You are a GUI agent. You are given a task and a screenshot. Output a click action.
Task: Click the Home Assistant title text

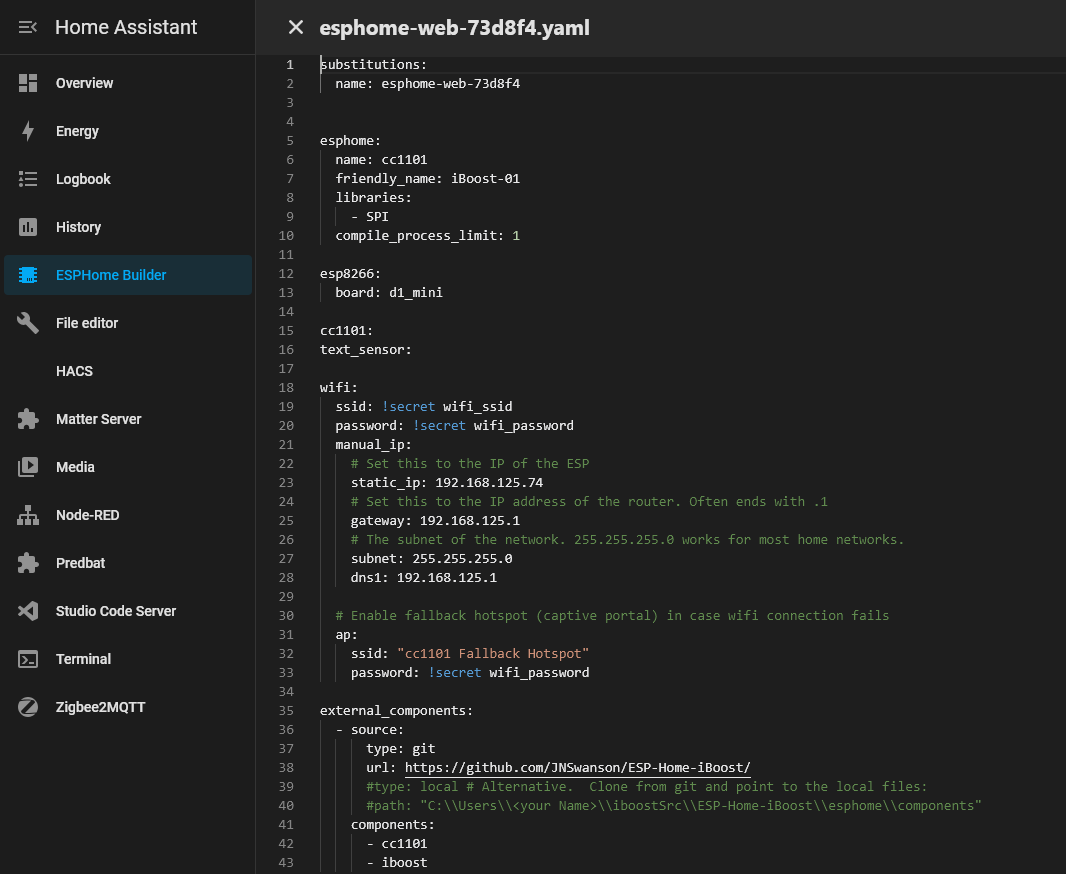pos(126,27)
